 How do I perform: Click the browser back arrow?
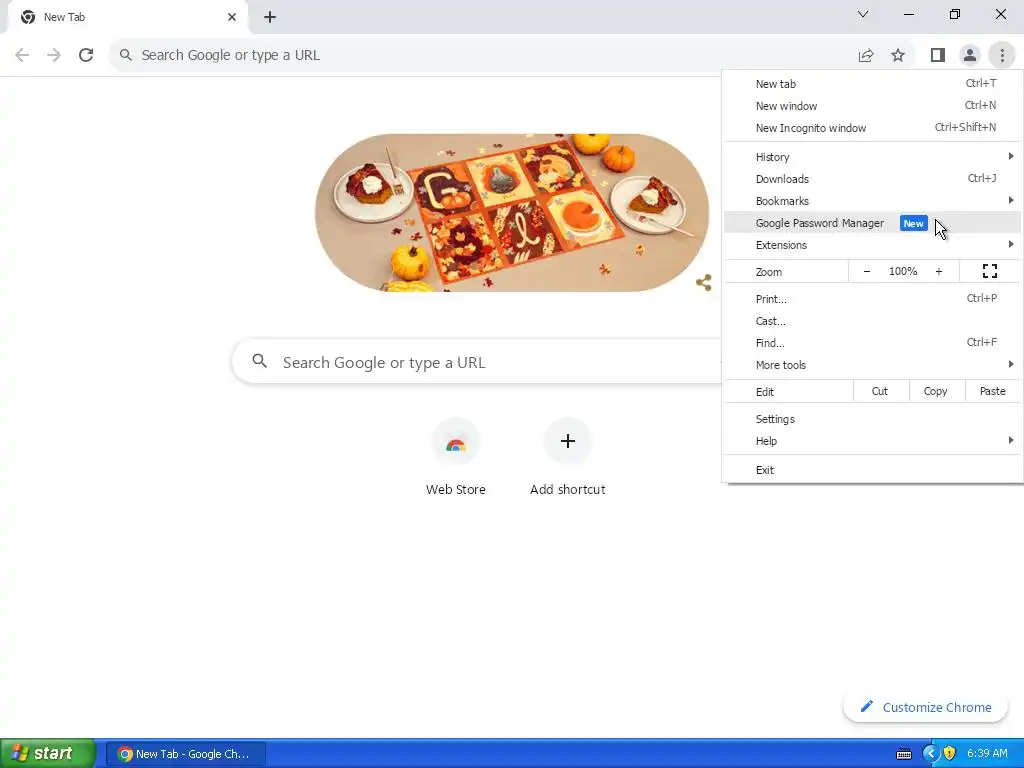[22, 55]
